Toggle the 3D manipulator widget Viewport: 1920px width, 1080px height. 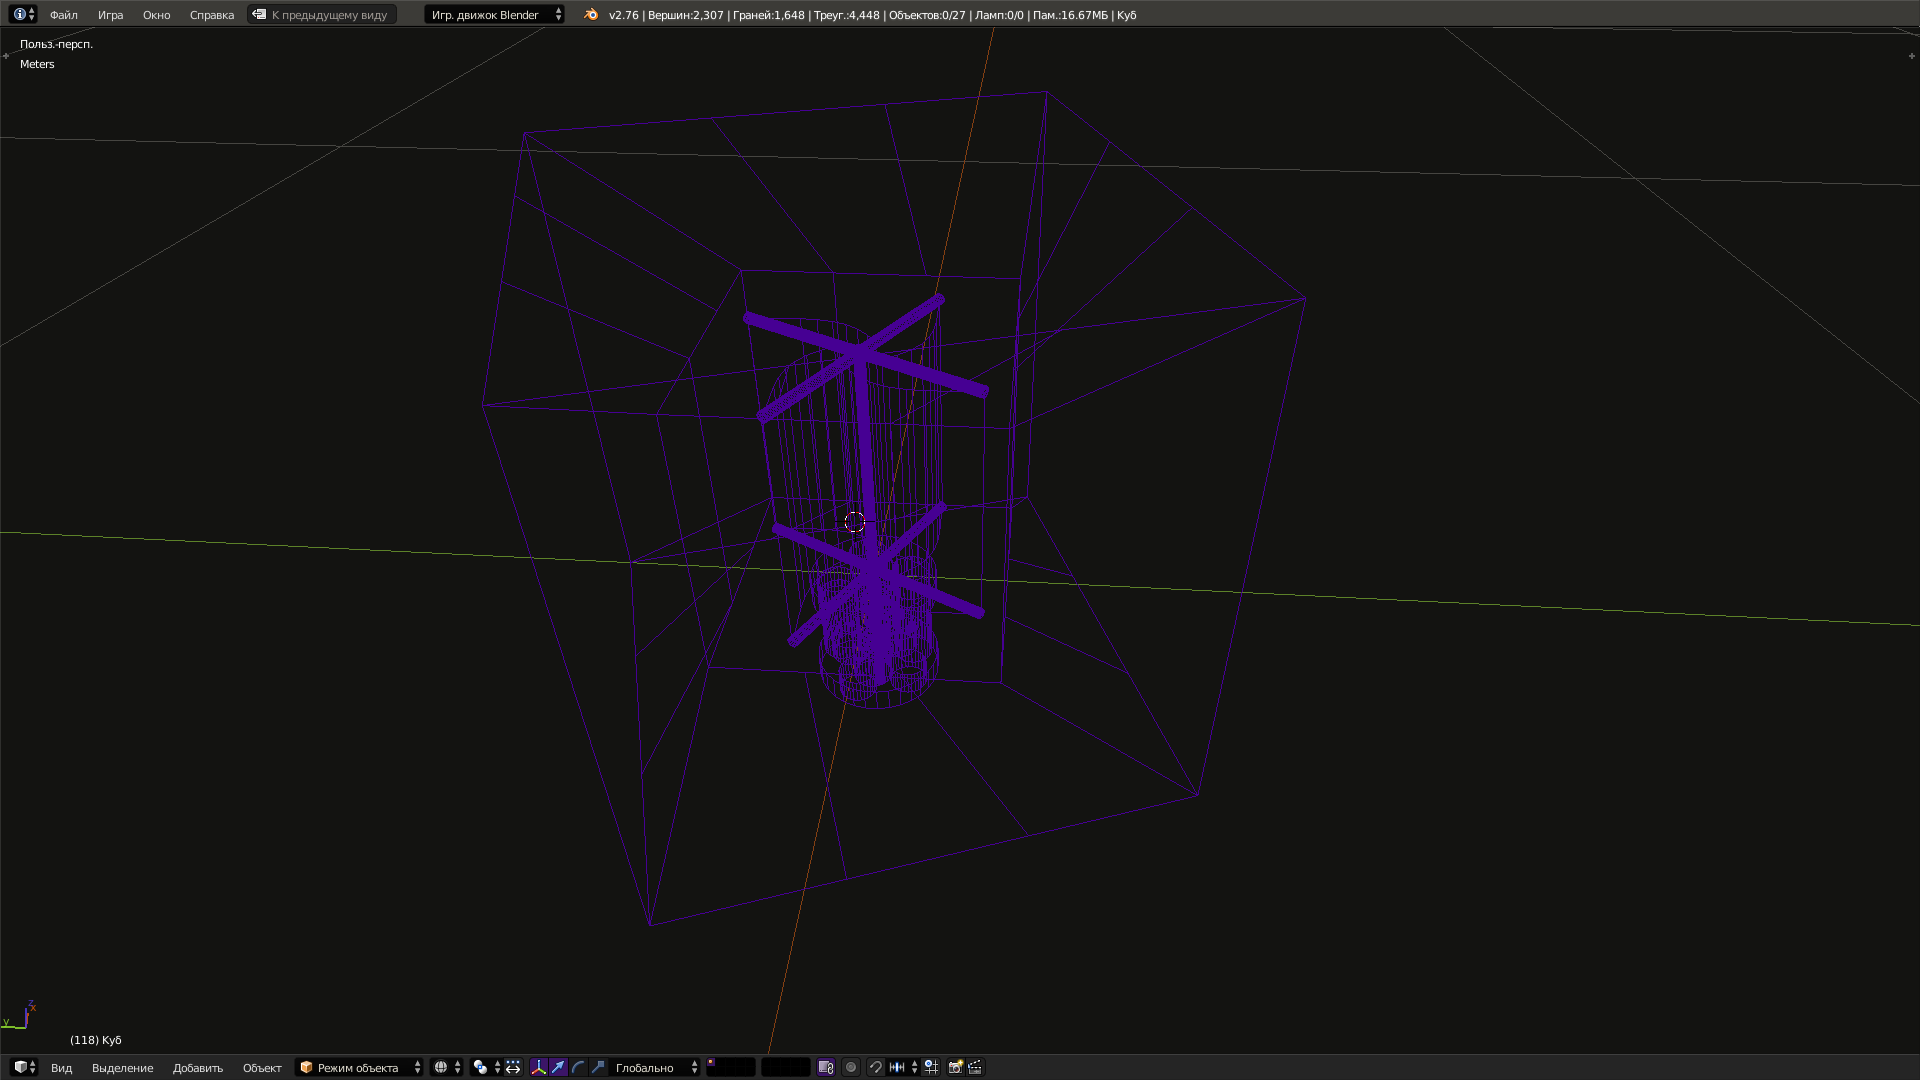[539, 1067]
